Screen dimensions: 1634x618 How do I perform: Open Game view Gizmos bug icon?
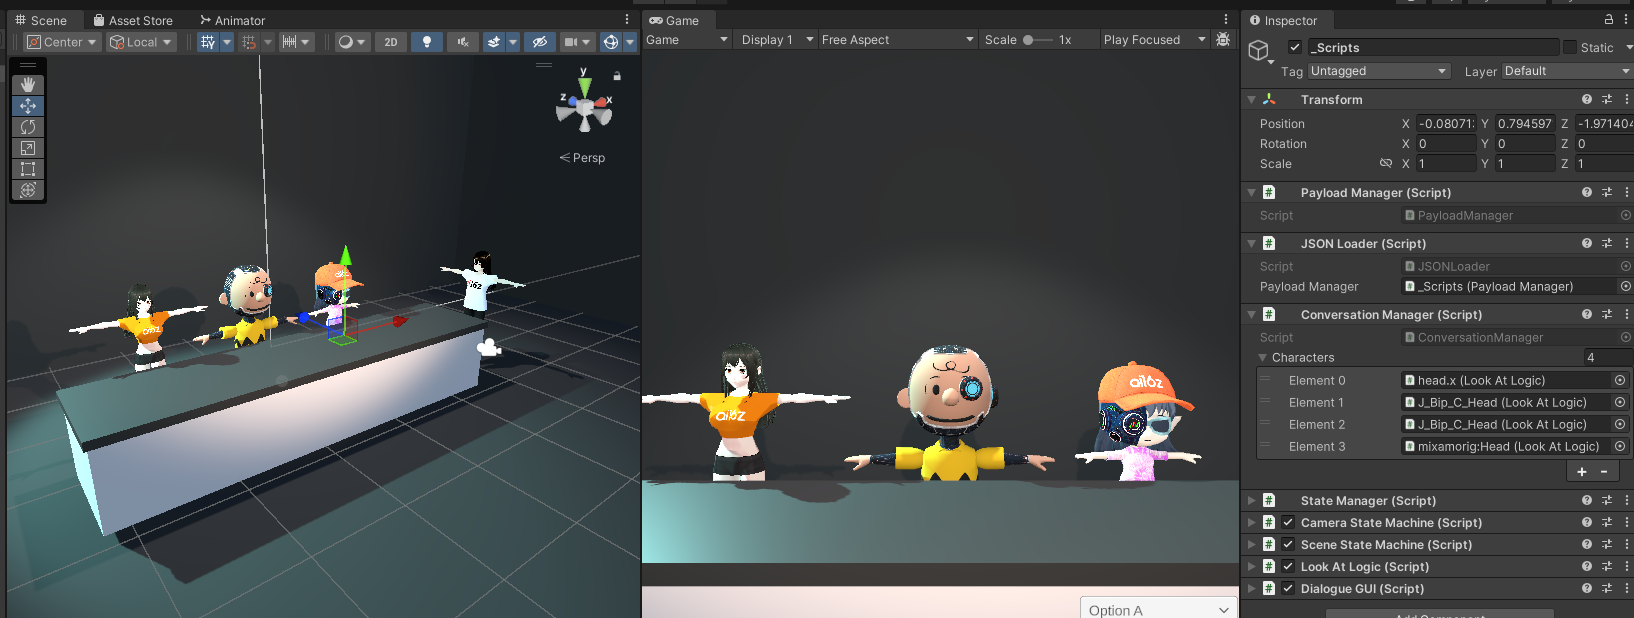1223,40
